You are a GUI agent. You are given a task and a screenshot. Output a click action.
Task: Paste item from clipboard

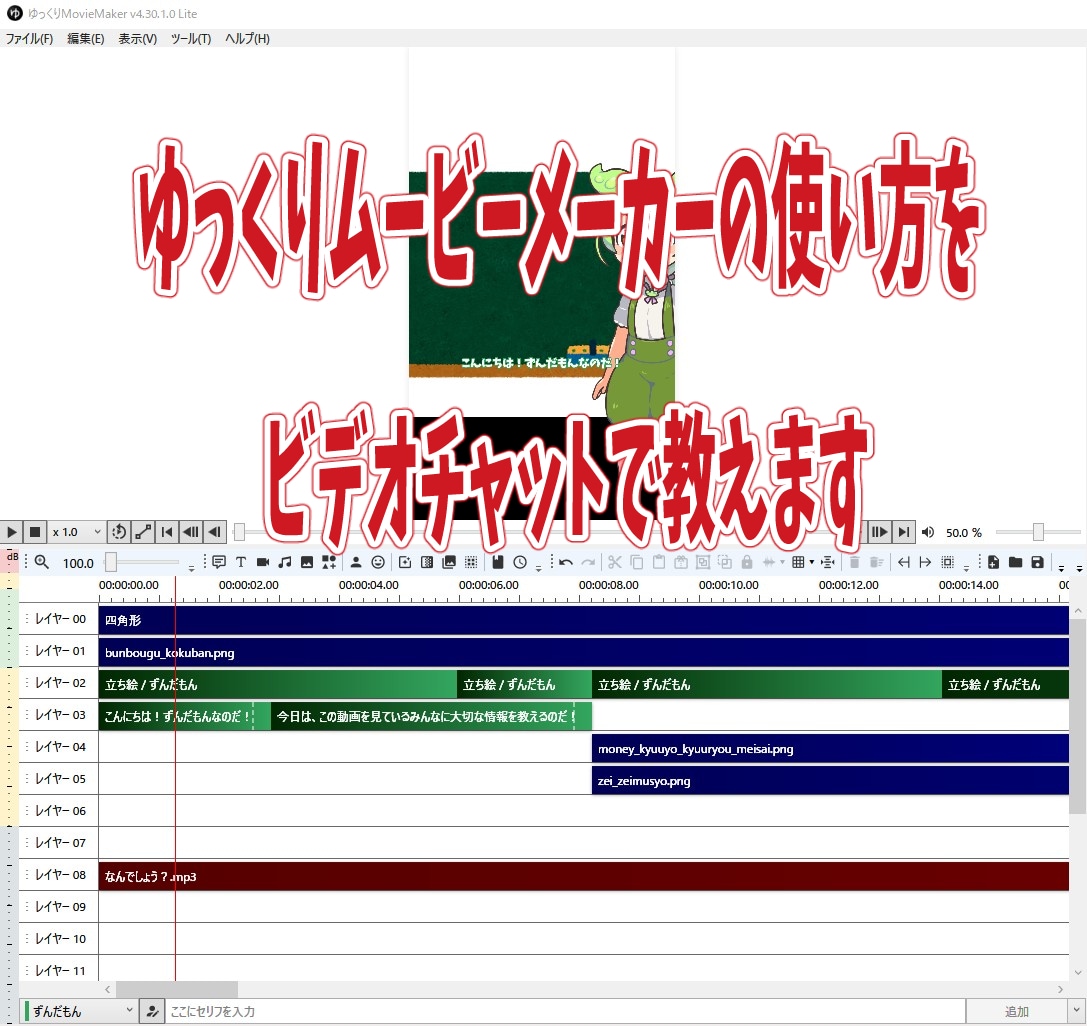pos(659,562)
